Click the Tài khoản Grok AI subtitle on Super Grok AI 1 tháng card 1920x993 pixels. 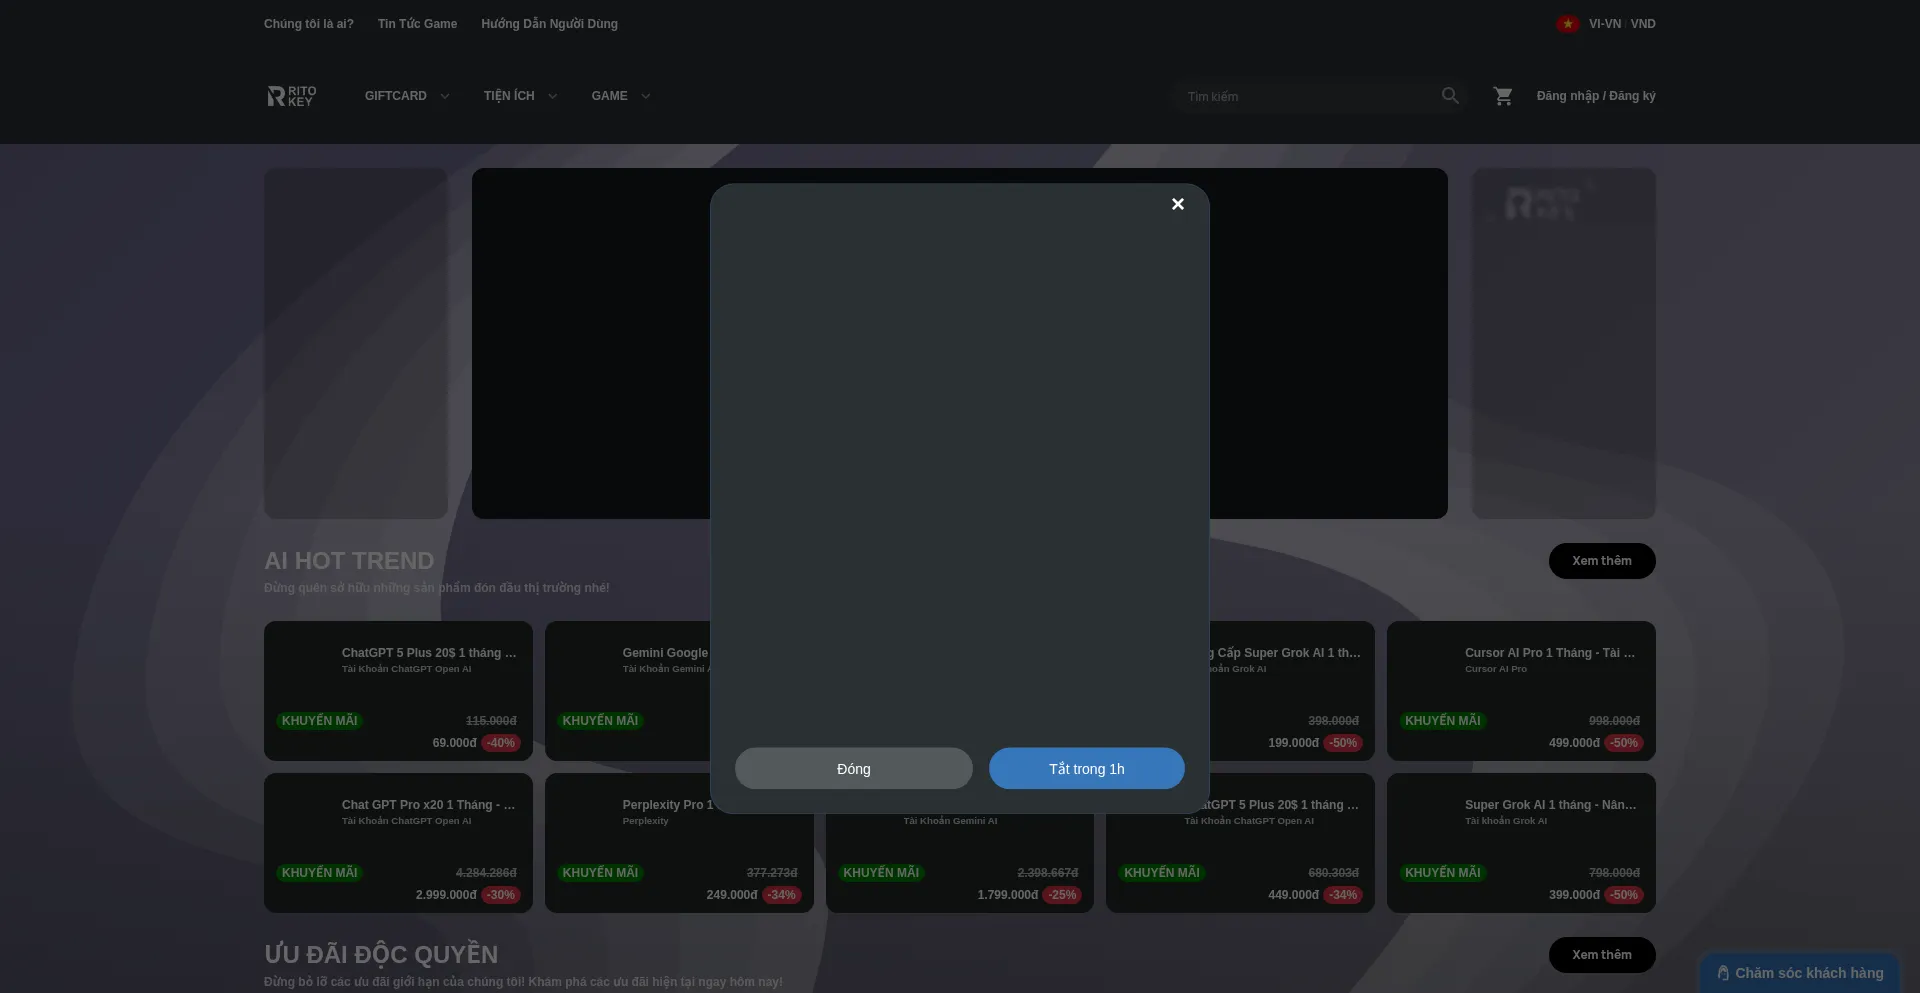pos(1506,821)
